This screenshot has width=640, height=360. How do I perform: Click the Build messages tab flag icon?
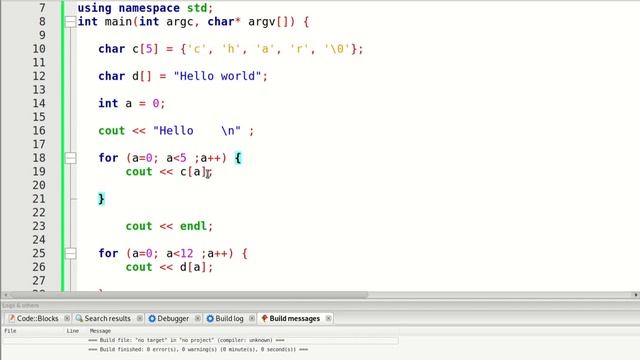(x=264, y=318)
